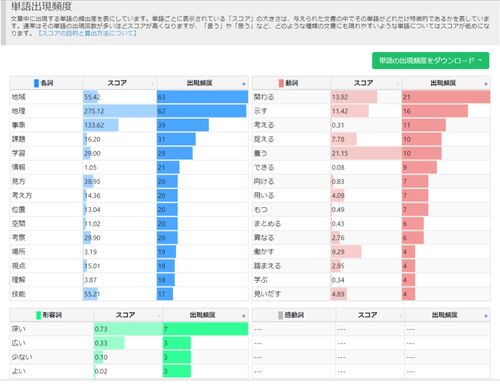Screen dimensions: 500x386
Task: Select the noun 事象 row label
Action: pos(19,125)
